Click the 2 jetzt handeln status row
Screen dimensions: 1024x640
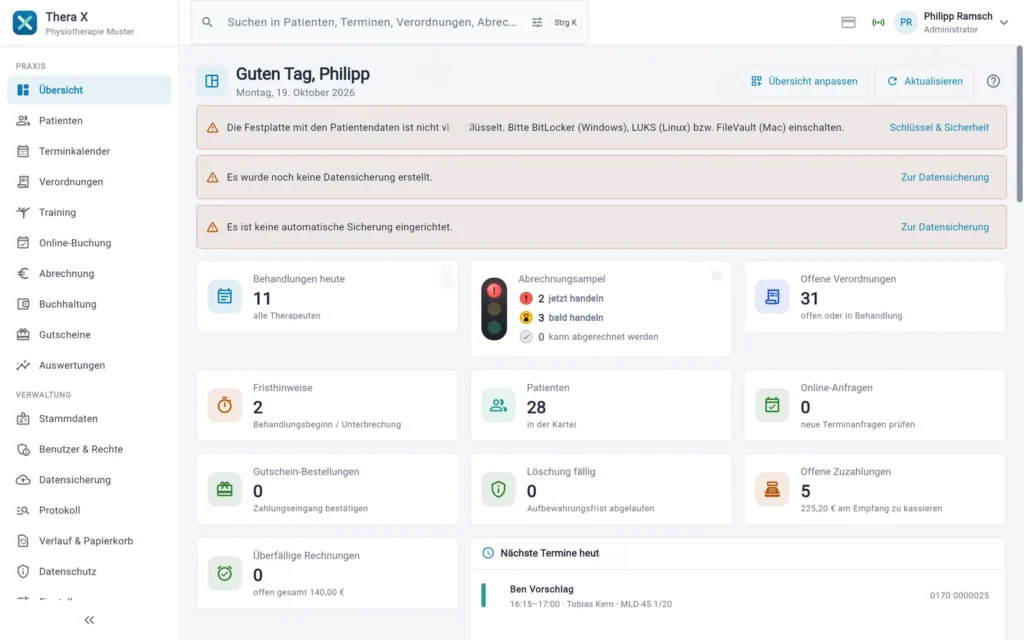click(562, 298)
